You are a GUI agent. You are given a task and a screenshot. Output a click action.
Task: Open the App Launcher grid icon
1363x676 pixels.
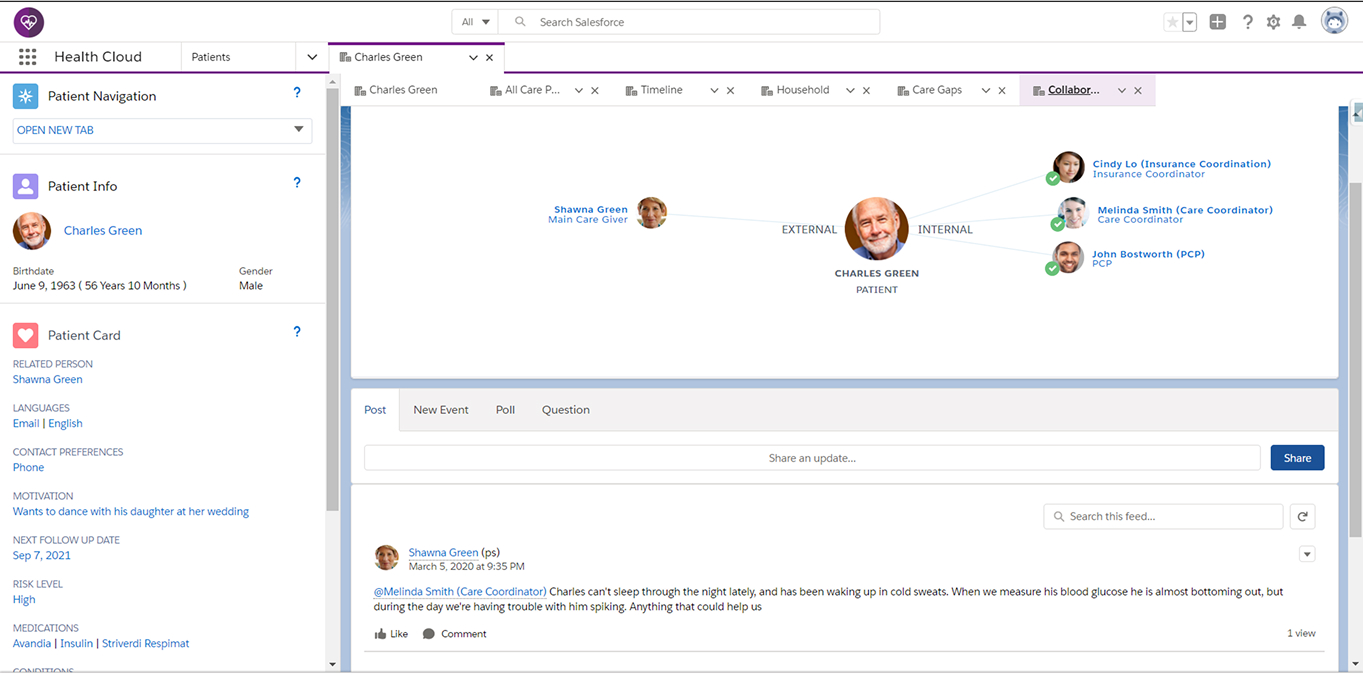[x=28, y=57]
